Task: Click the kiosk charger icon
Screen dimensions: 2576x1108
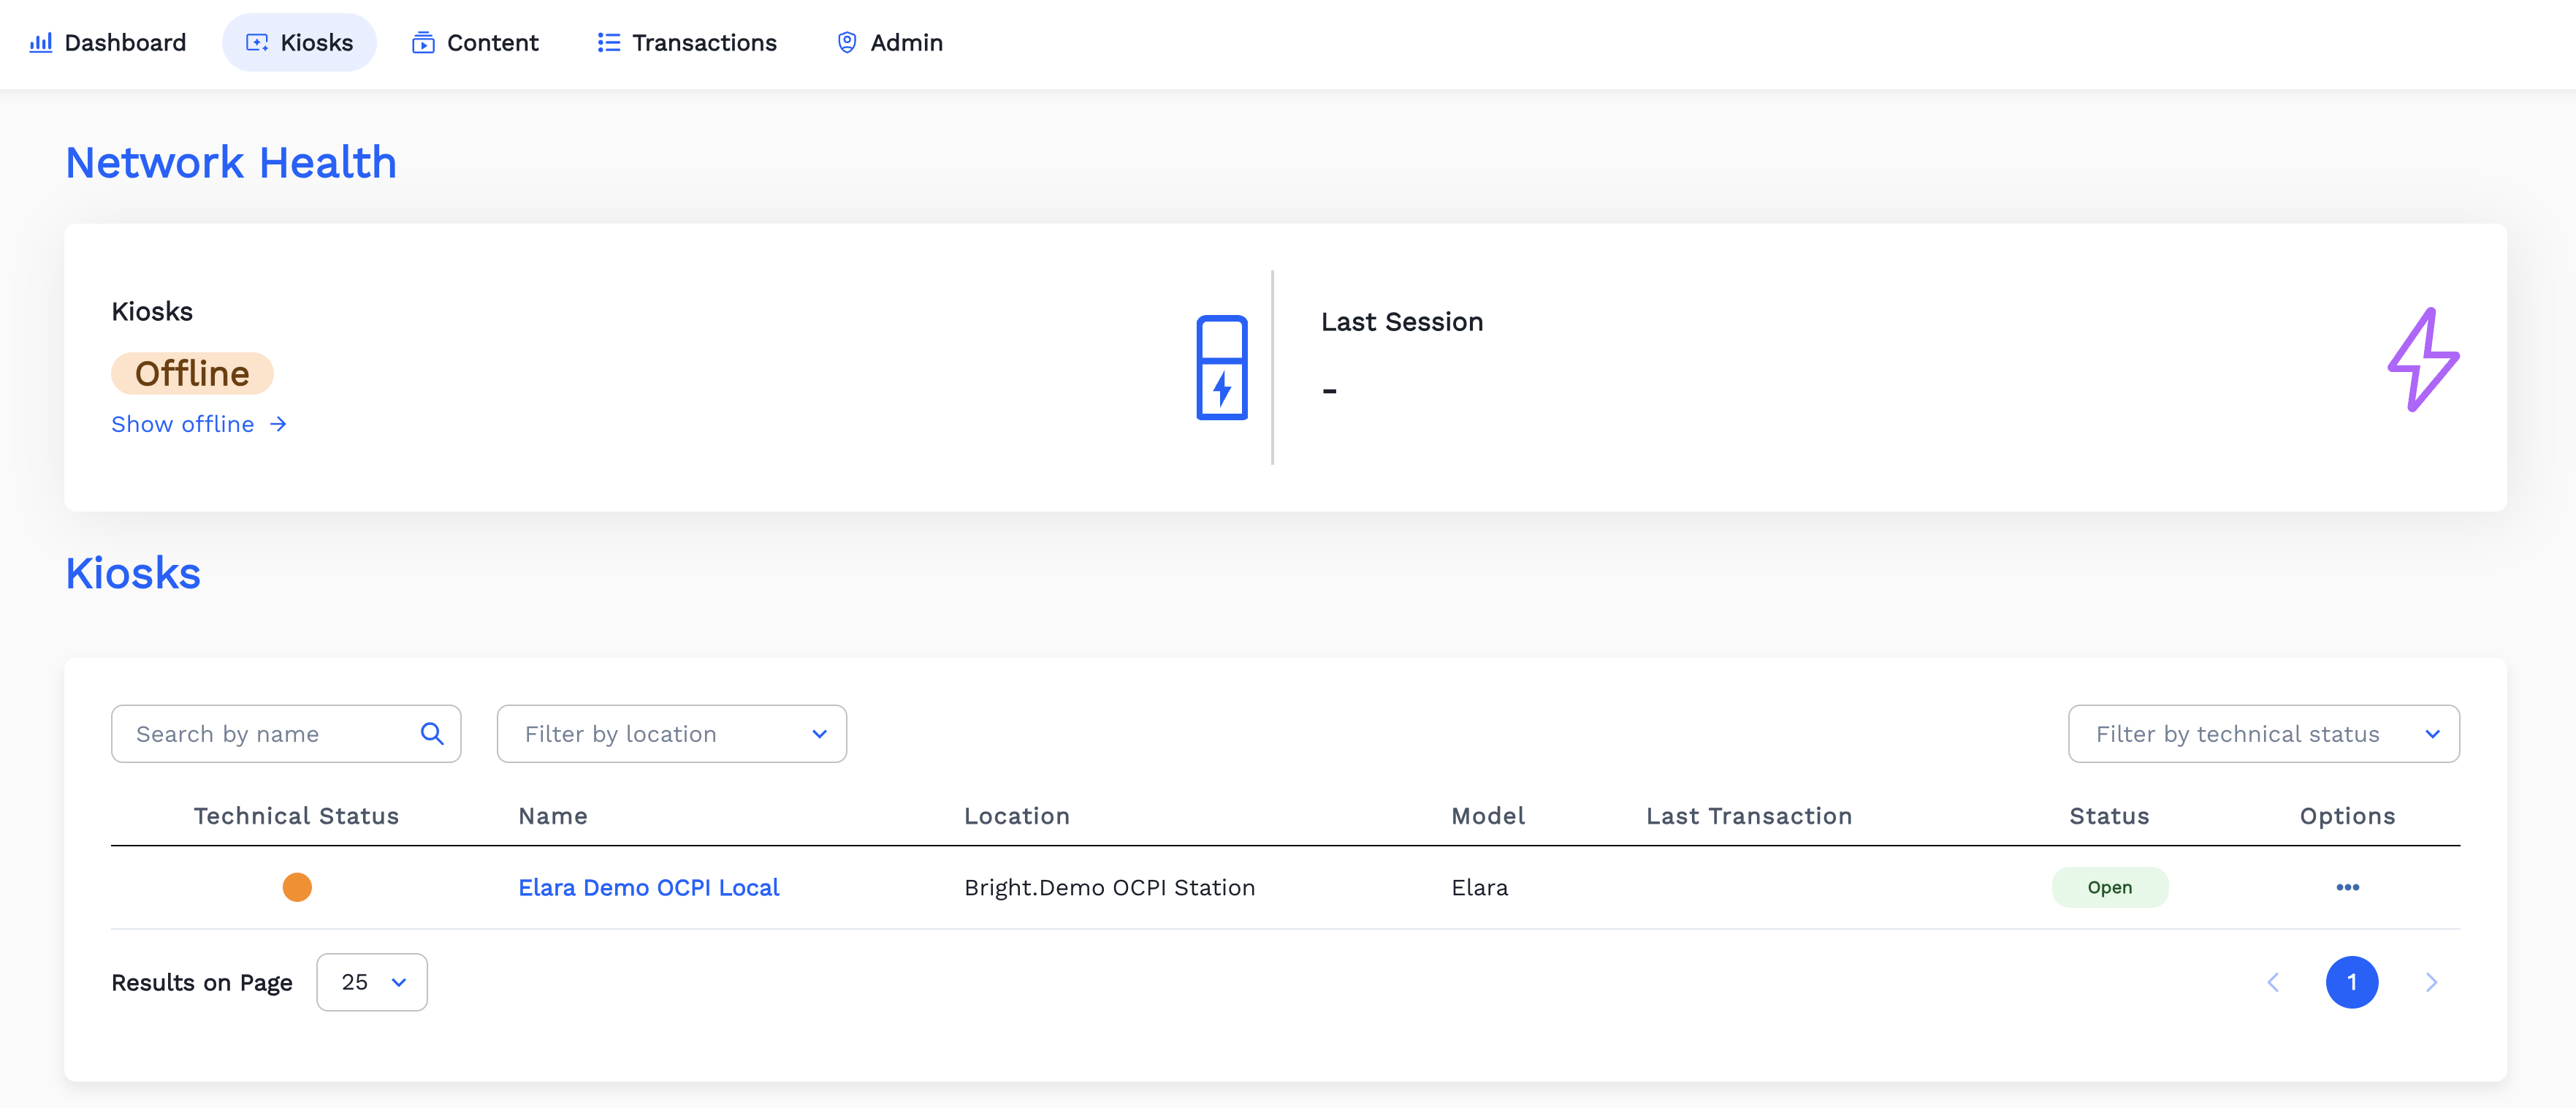Action: 1221,367
